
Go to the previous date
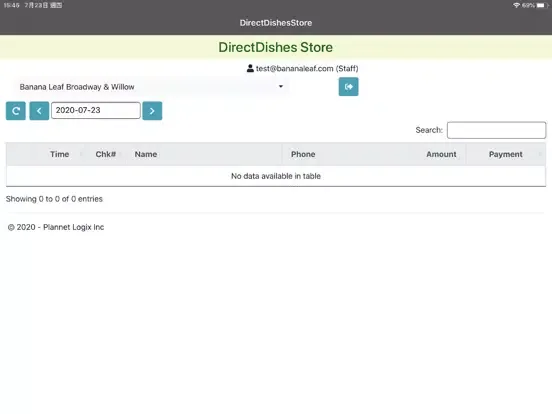(39, 111)
